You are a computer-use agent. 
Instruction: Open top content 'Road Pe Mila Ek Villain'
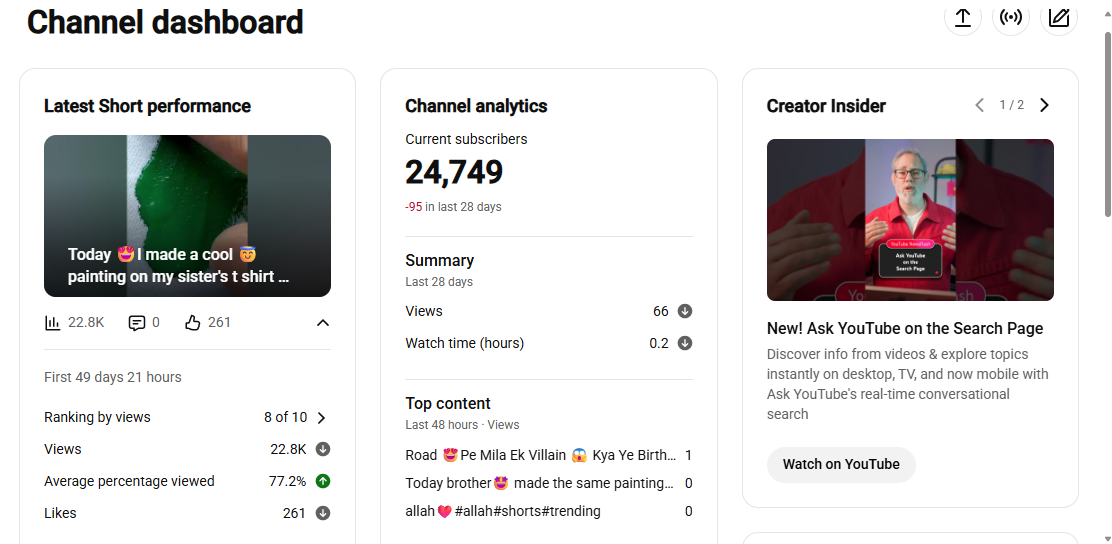[540, 455]
